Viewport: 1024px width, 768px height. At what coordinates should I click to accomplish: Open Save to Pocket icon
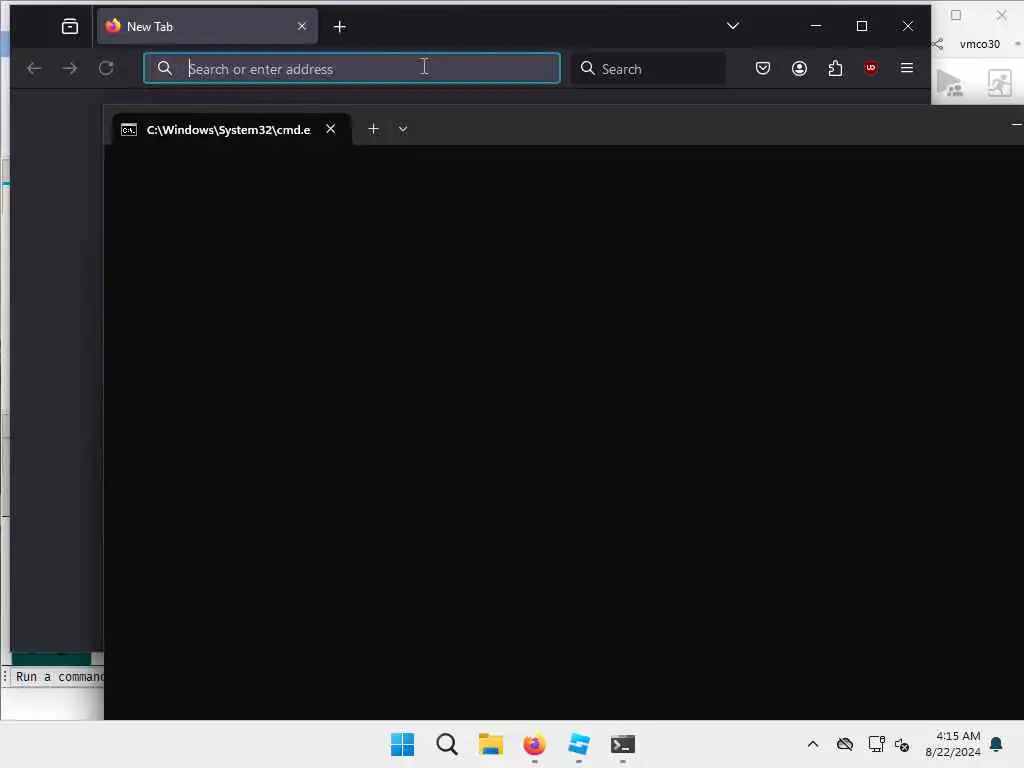[x=762, y=68]
